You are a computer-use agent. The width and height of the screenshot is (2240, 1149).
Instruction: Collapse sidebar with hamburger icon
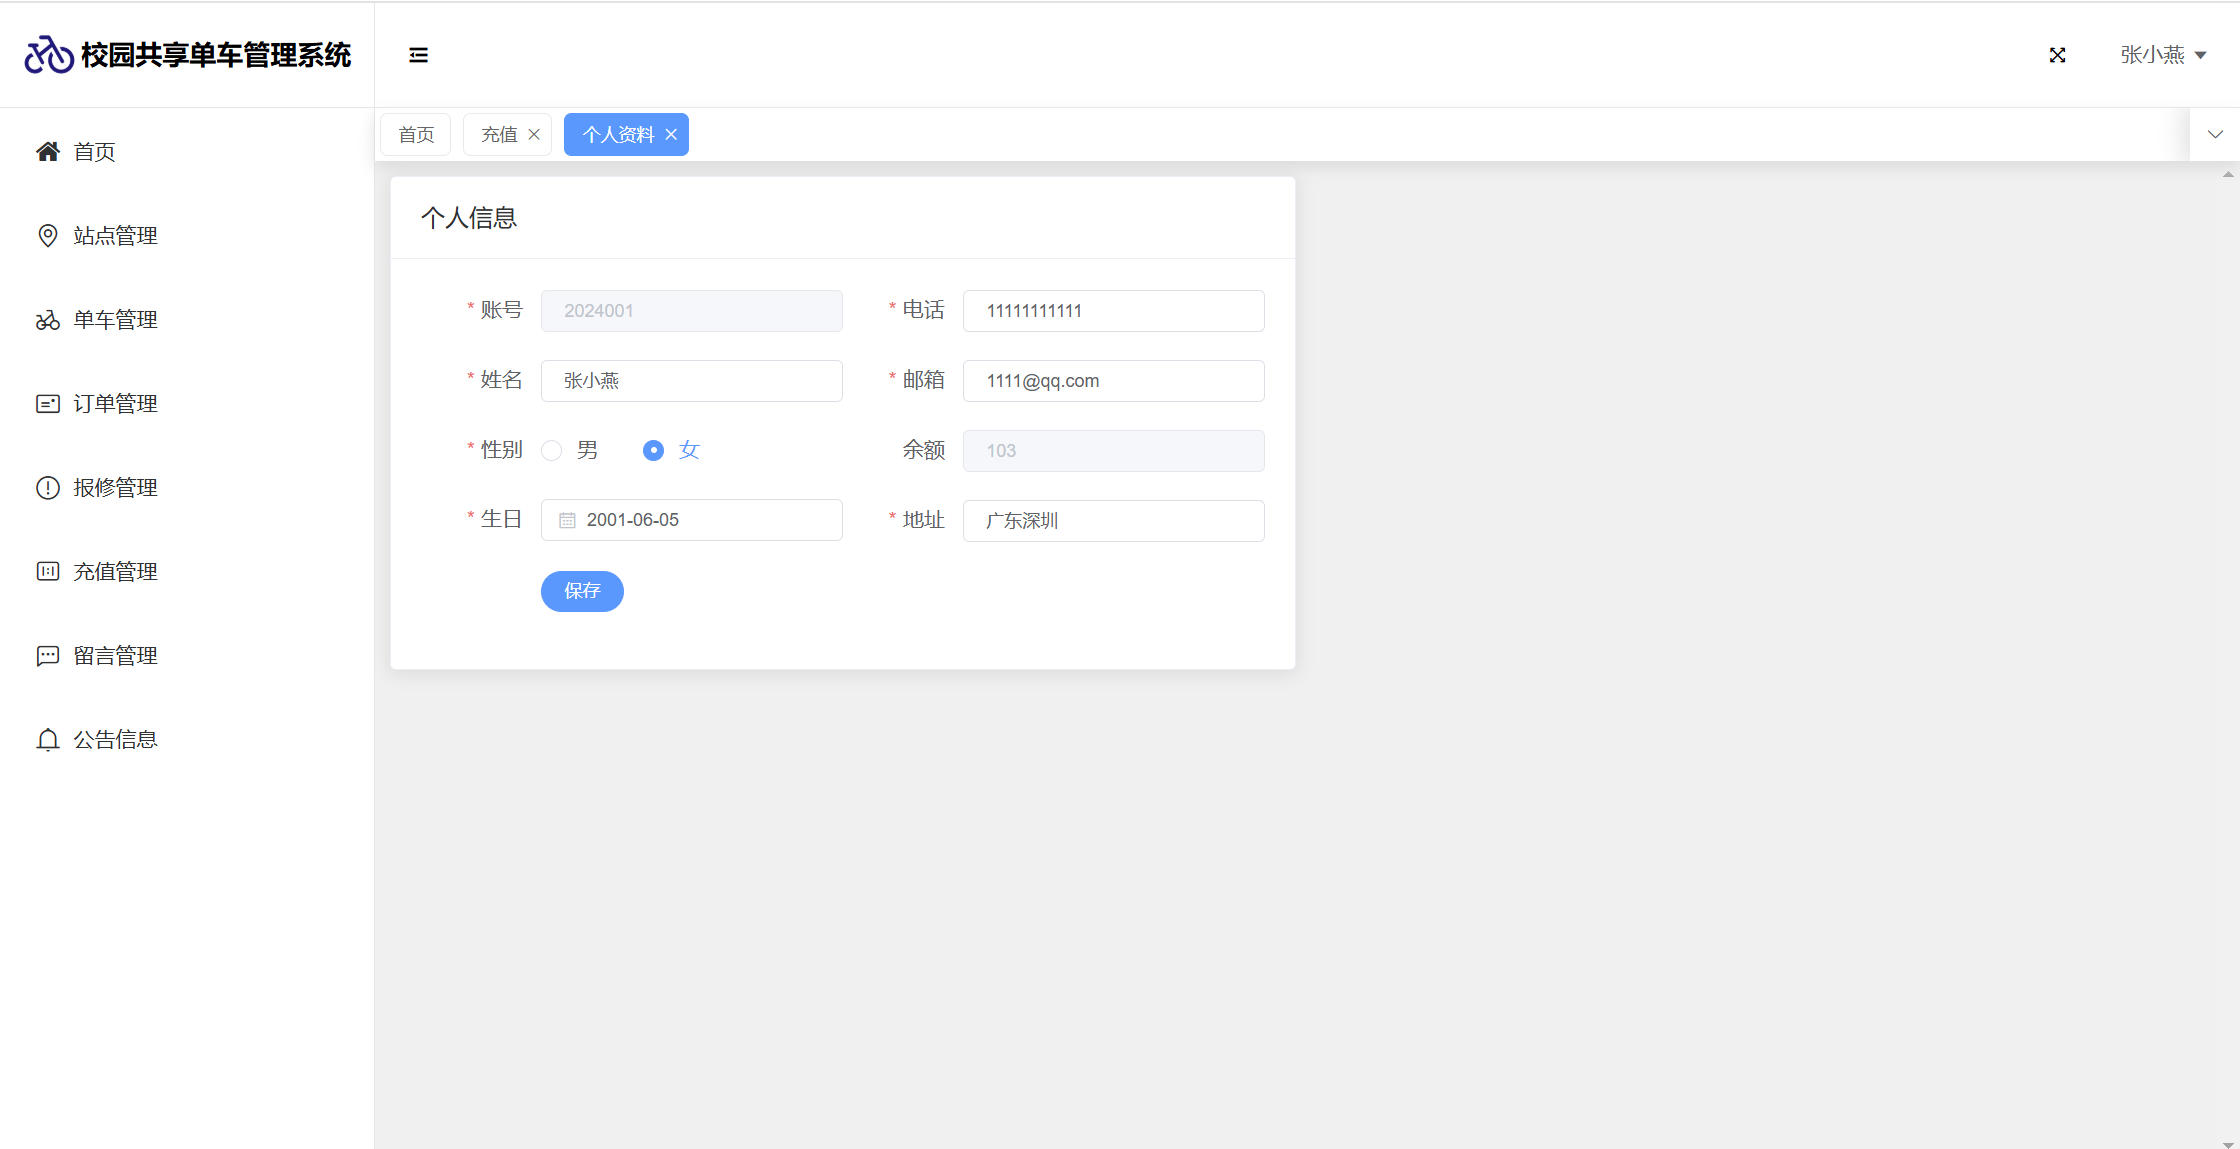pos(418,55)
